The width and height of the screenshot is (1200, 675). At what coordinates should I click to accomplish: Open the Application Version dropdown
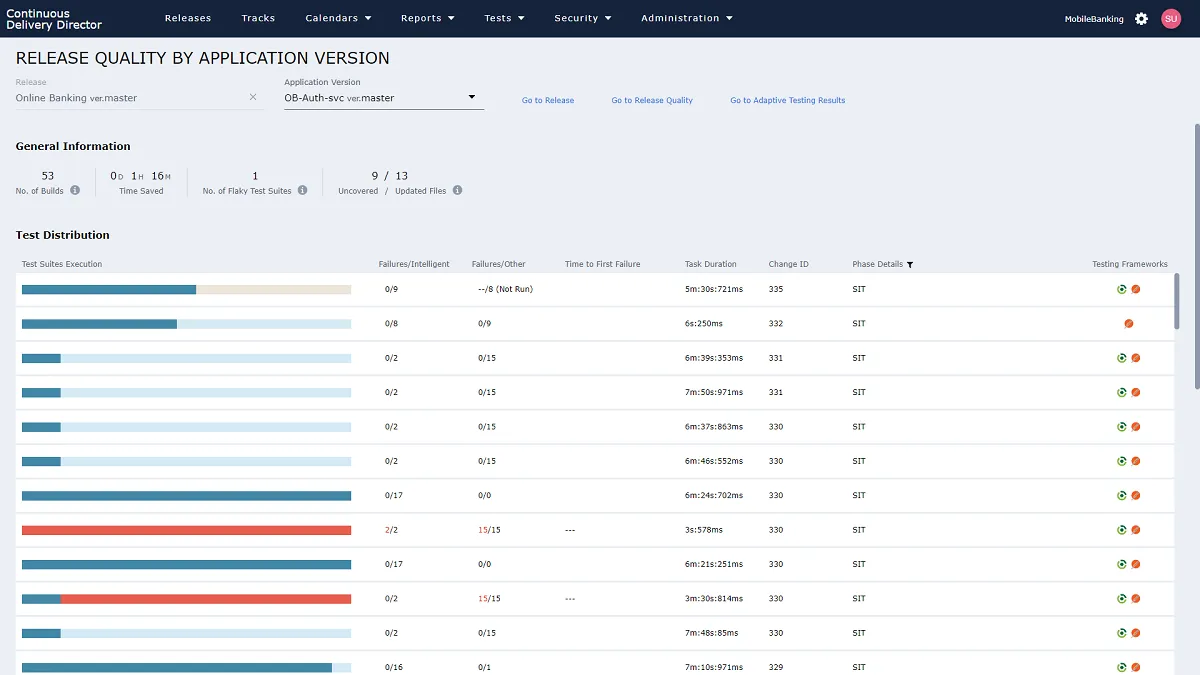point(470,97)
